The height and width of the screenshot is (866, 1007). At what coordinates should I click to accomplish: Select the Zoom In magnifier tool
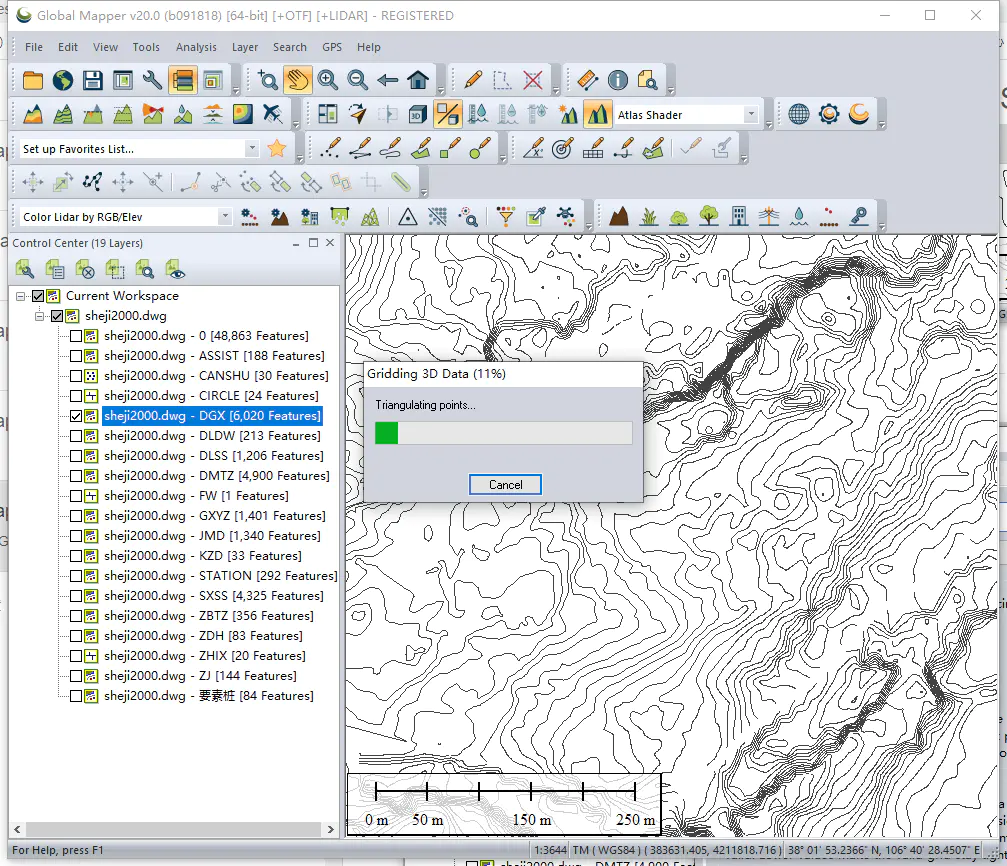click(x=328, y=80)
